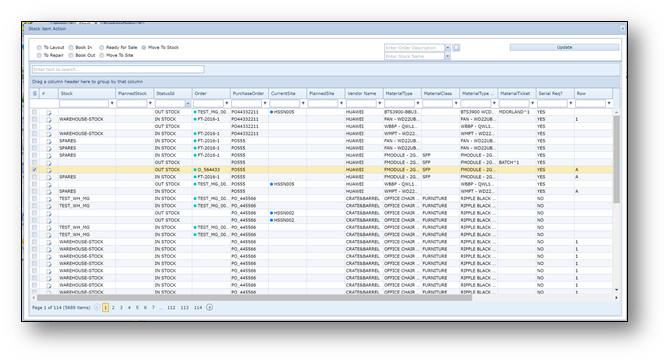Open edit icon for the BTS3900-BBU3 row
This screenshot has width=670, height=364.
click(49, 112)
